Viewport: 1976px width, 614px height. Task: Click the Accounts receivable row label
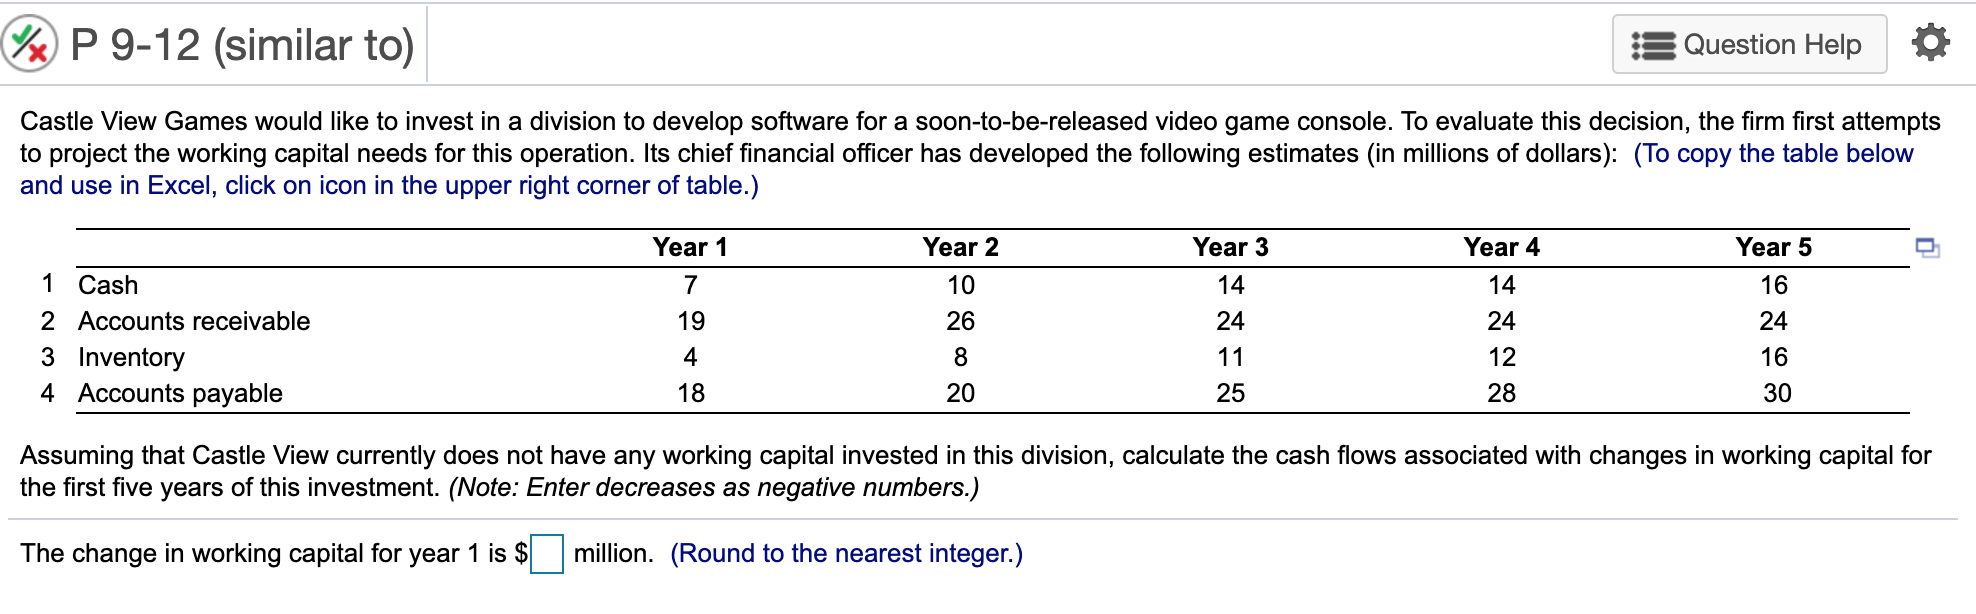pyautogui.click(x=192, y=321)
